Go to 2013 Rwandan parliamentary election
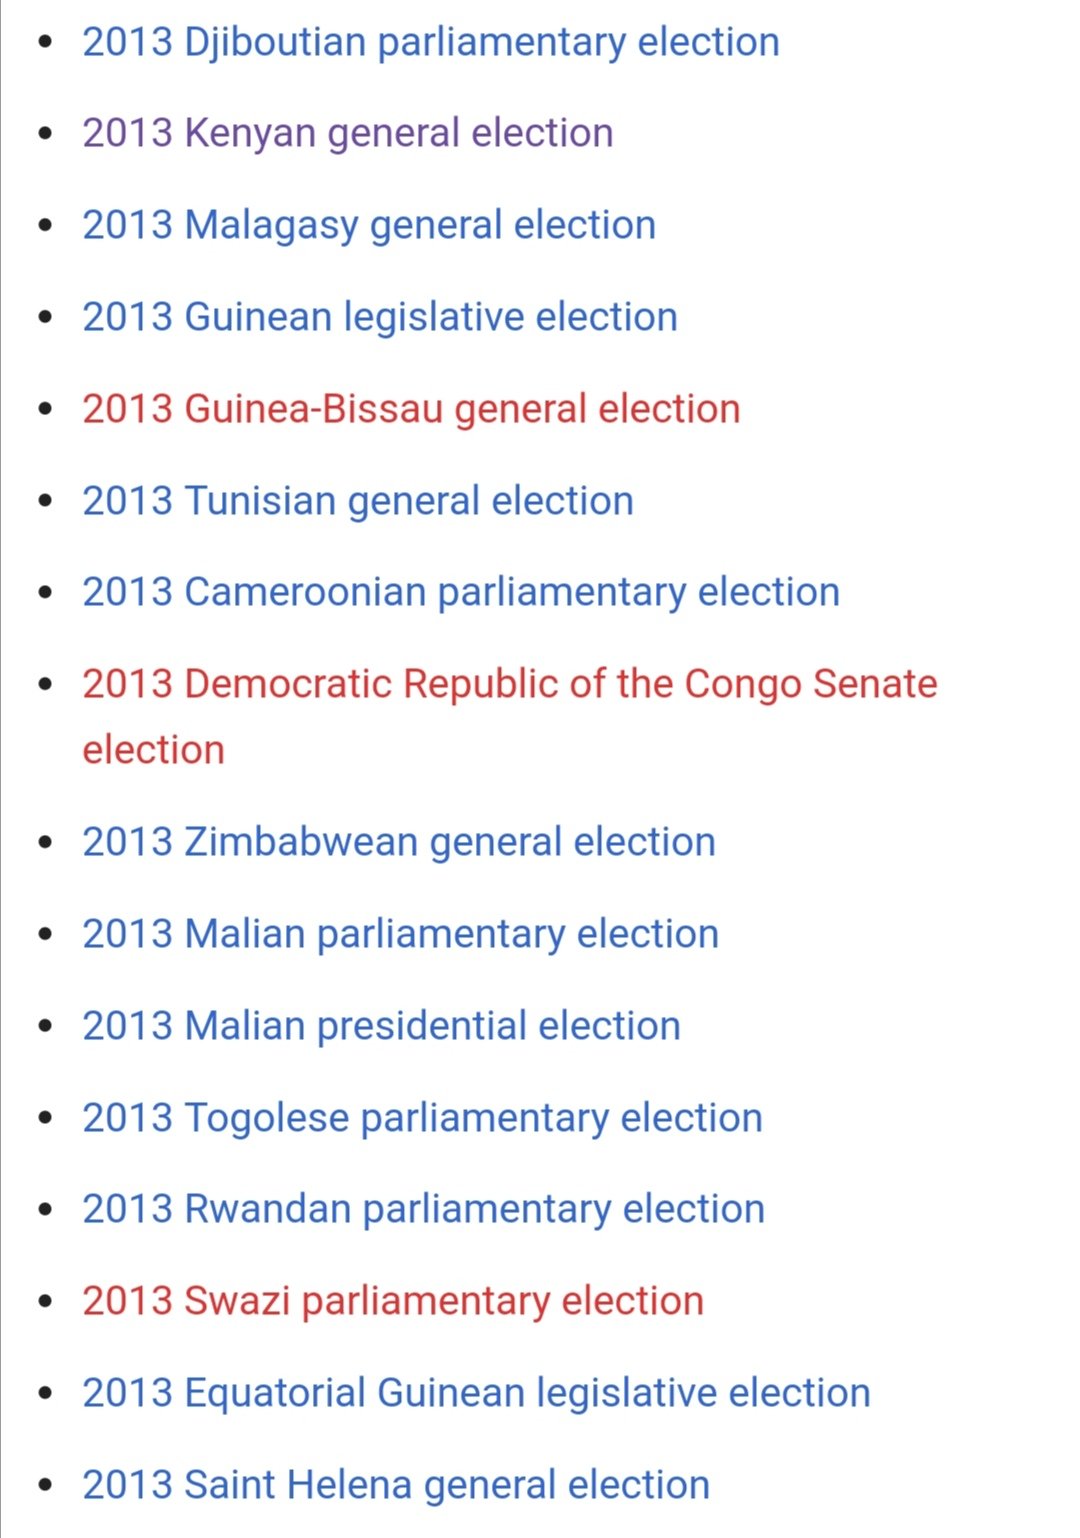The height and width of the screenshot is (1538, 1080). pyautogui.click(x=423, y=1210)
